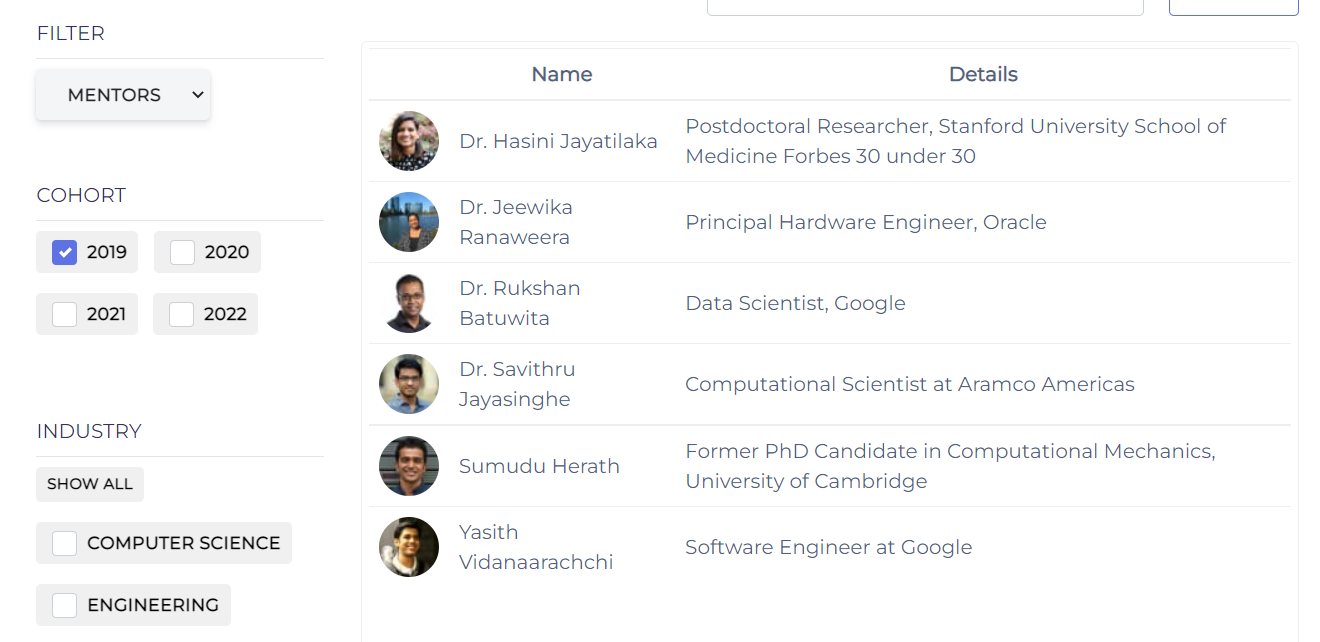
Task: Open Sumudu Herath's name link
Action: [x=539, y=466]
